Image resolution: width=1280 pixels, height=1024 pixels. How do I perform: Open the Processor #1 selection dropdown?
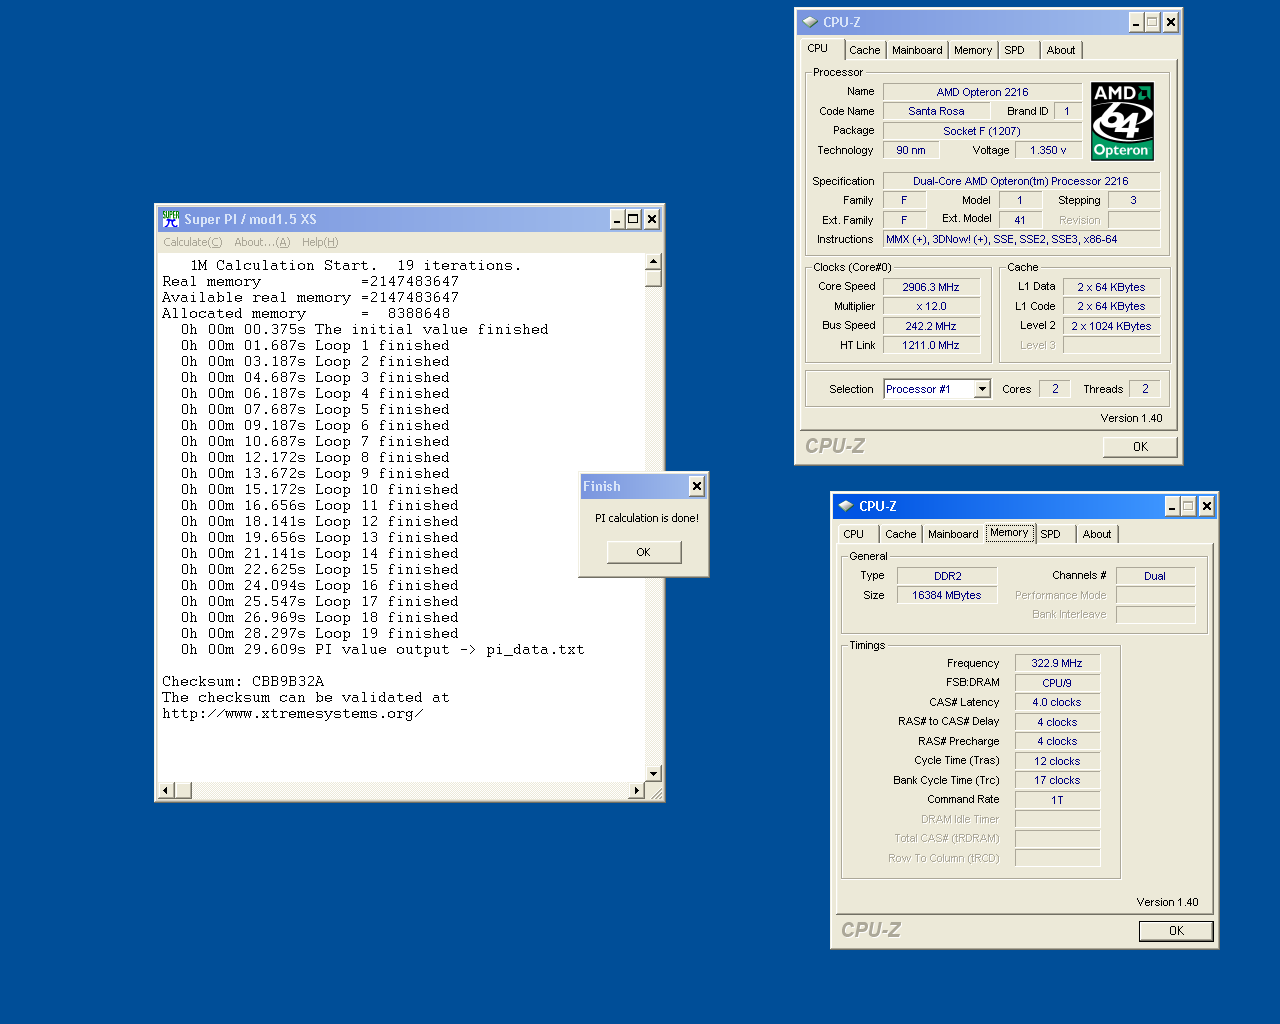tap(982, 389)
